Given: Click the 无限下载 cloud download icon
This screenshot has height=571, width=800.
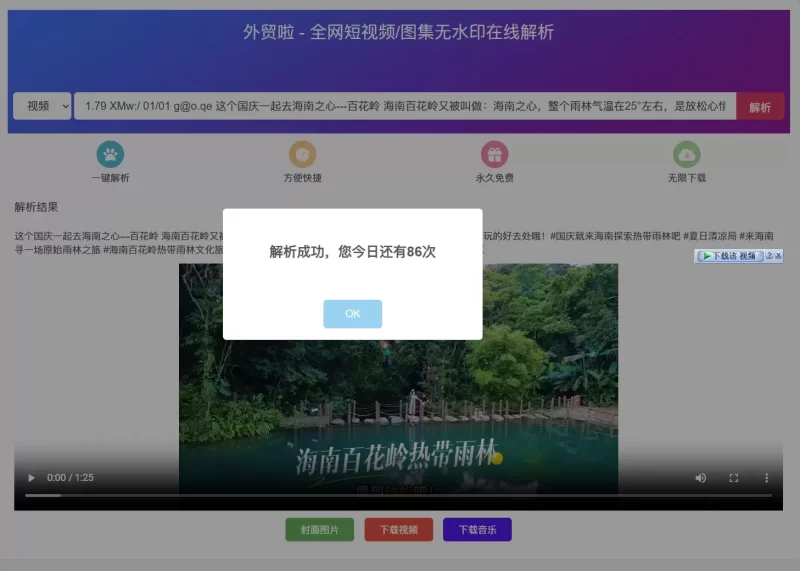Looking at the screenshot, I should [x=687, y=154].
